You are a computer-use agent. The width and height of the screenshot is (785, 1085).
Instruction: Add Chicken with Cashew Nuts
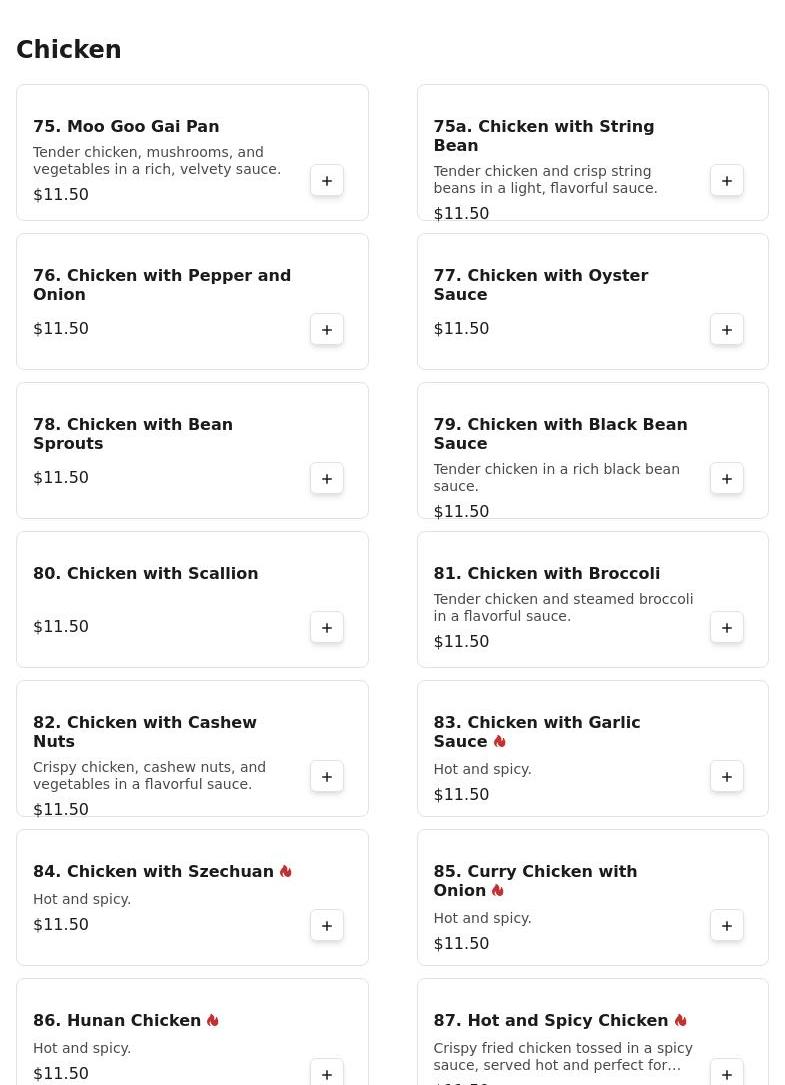click(327, 777)
